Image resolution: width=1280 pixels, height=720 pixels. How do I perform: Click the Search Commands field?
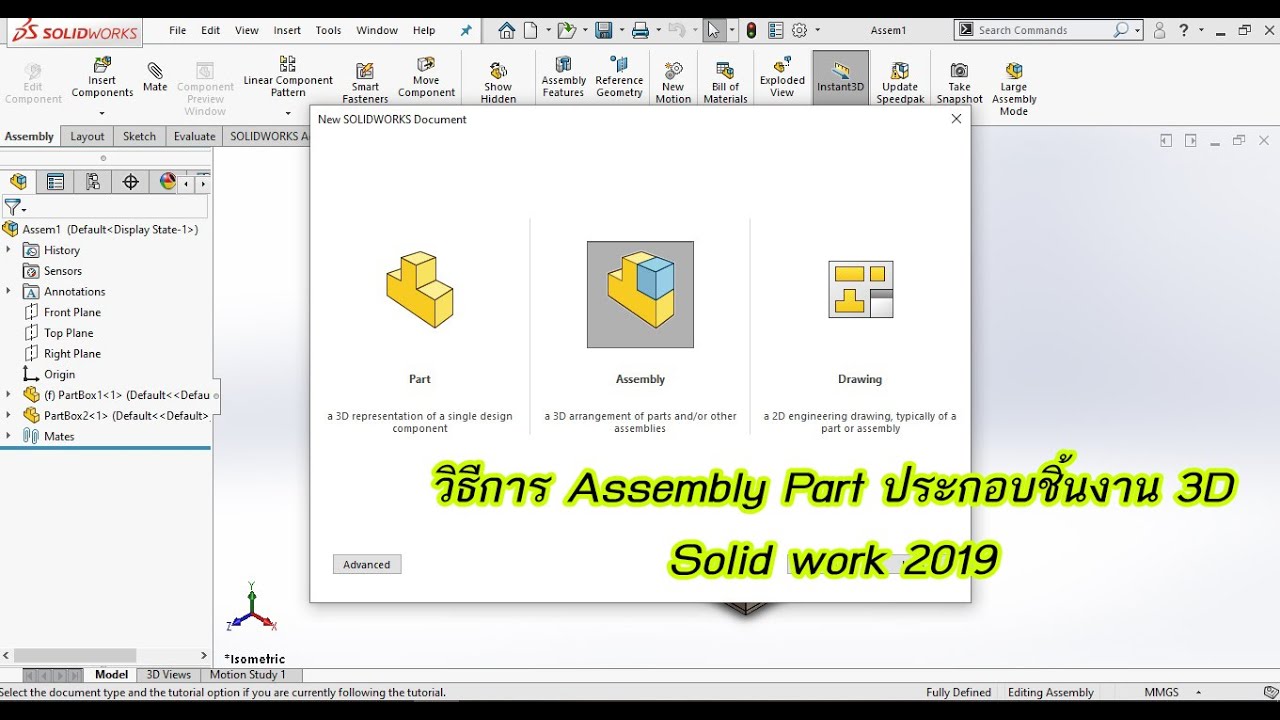tap(1048, 30)
